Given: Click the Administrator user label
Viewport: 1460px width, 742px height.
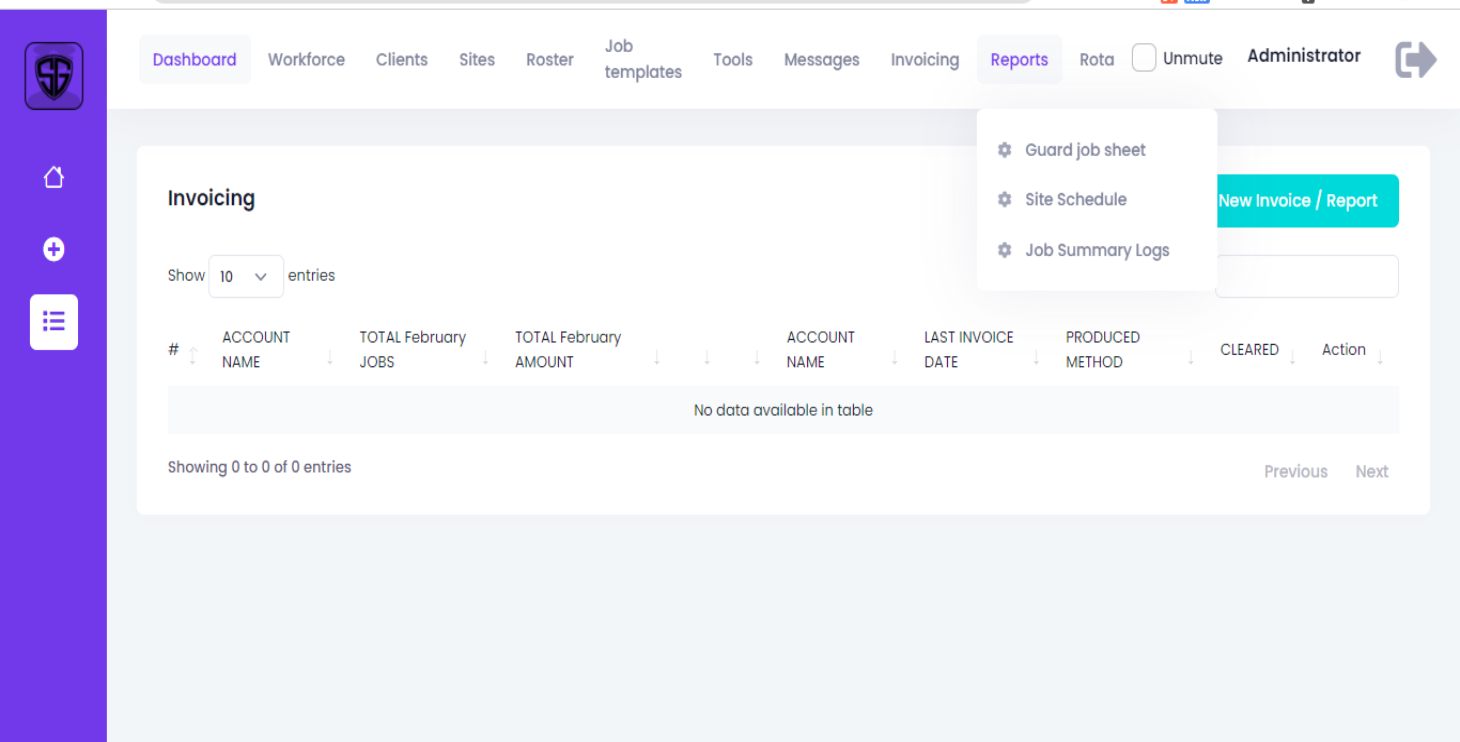Looking at the screenshot, I should click(x=1304, y=56).
